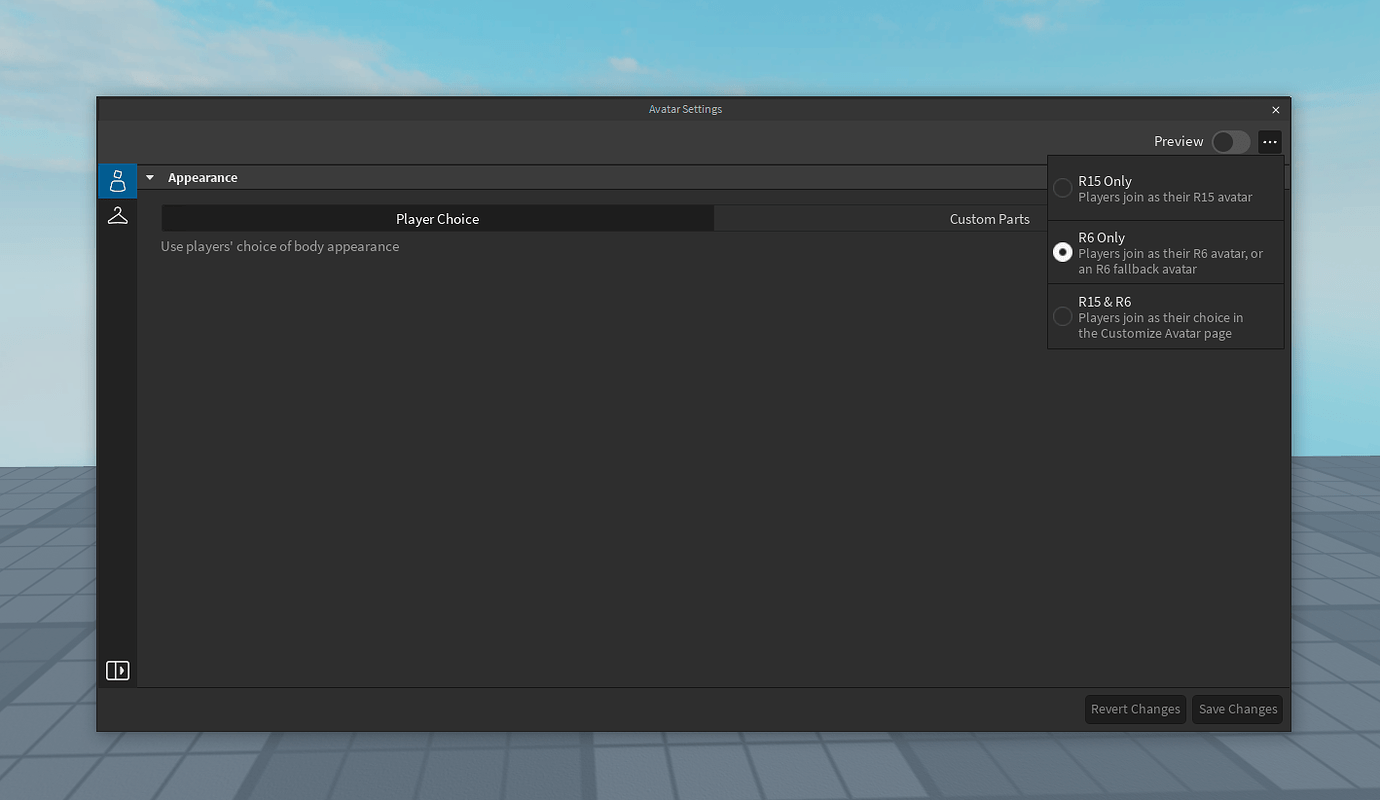Select the R15 & R6 radio button
This screenshot has height=800, width=1380.
[x=1062, y=316]
